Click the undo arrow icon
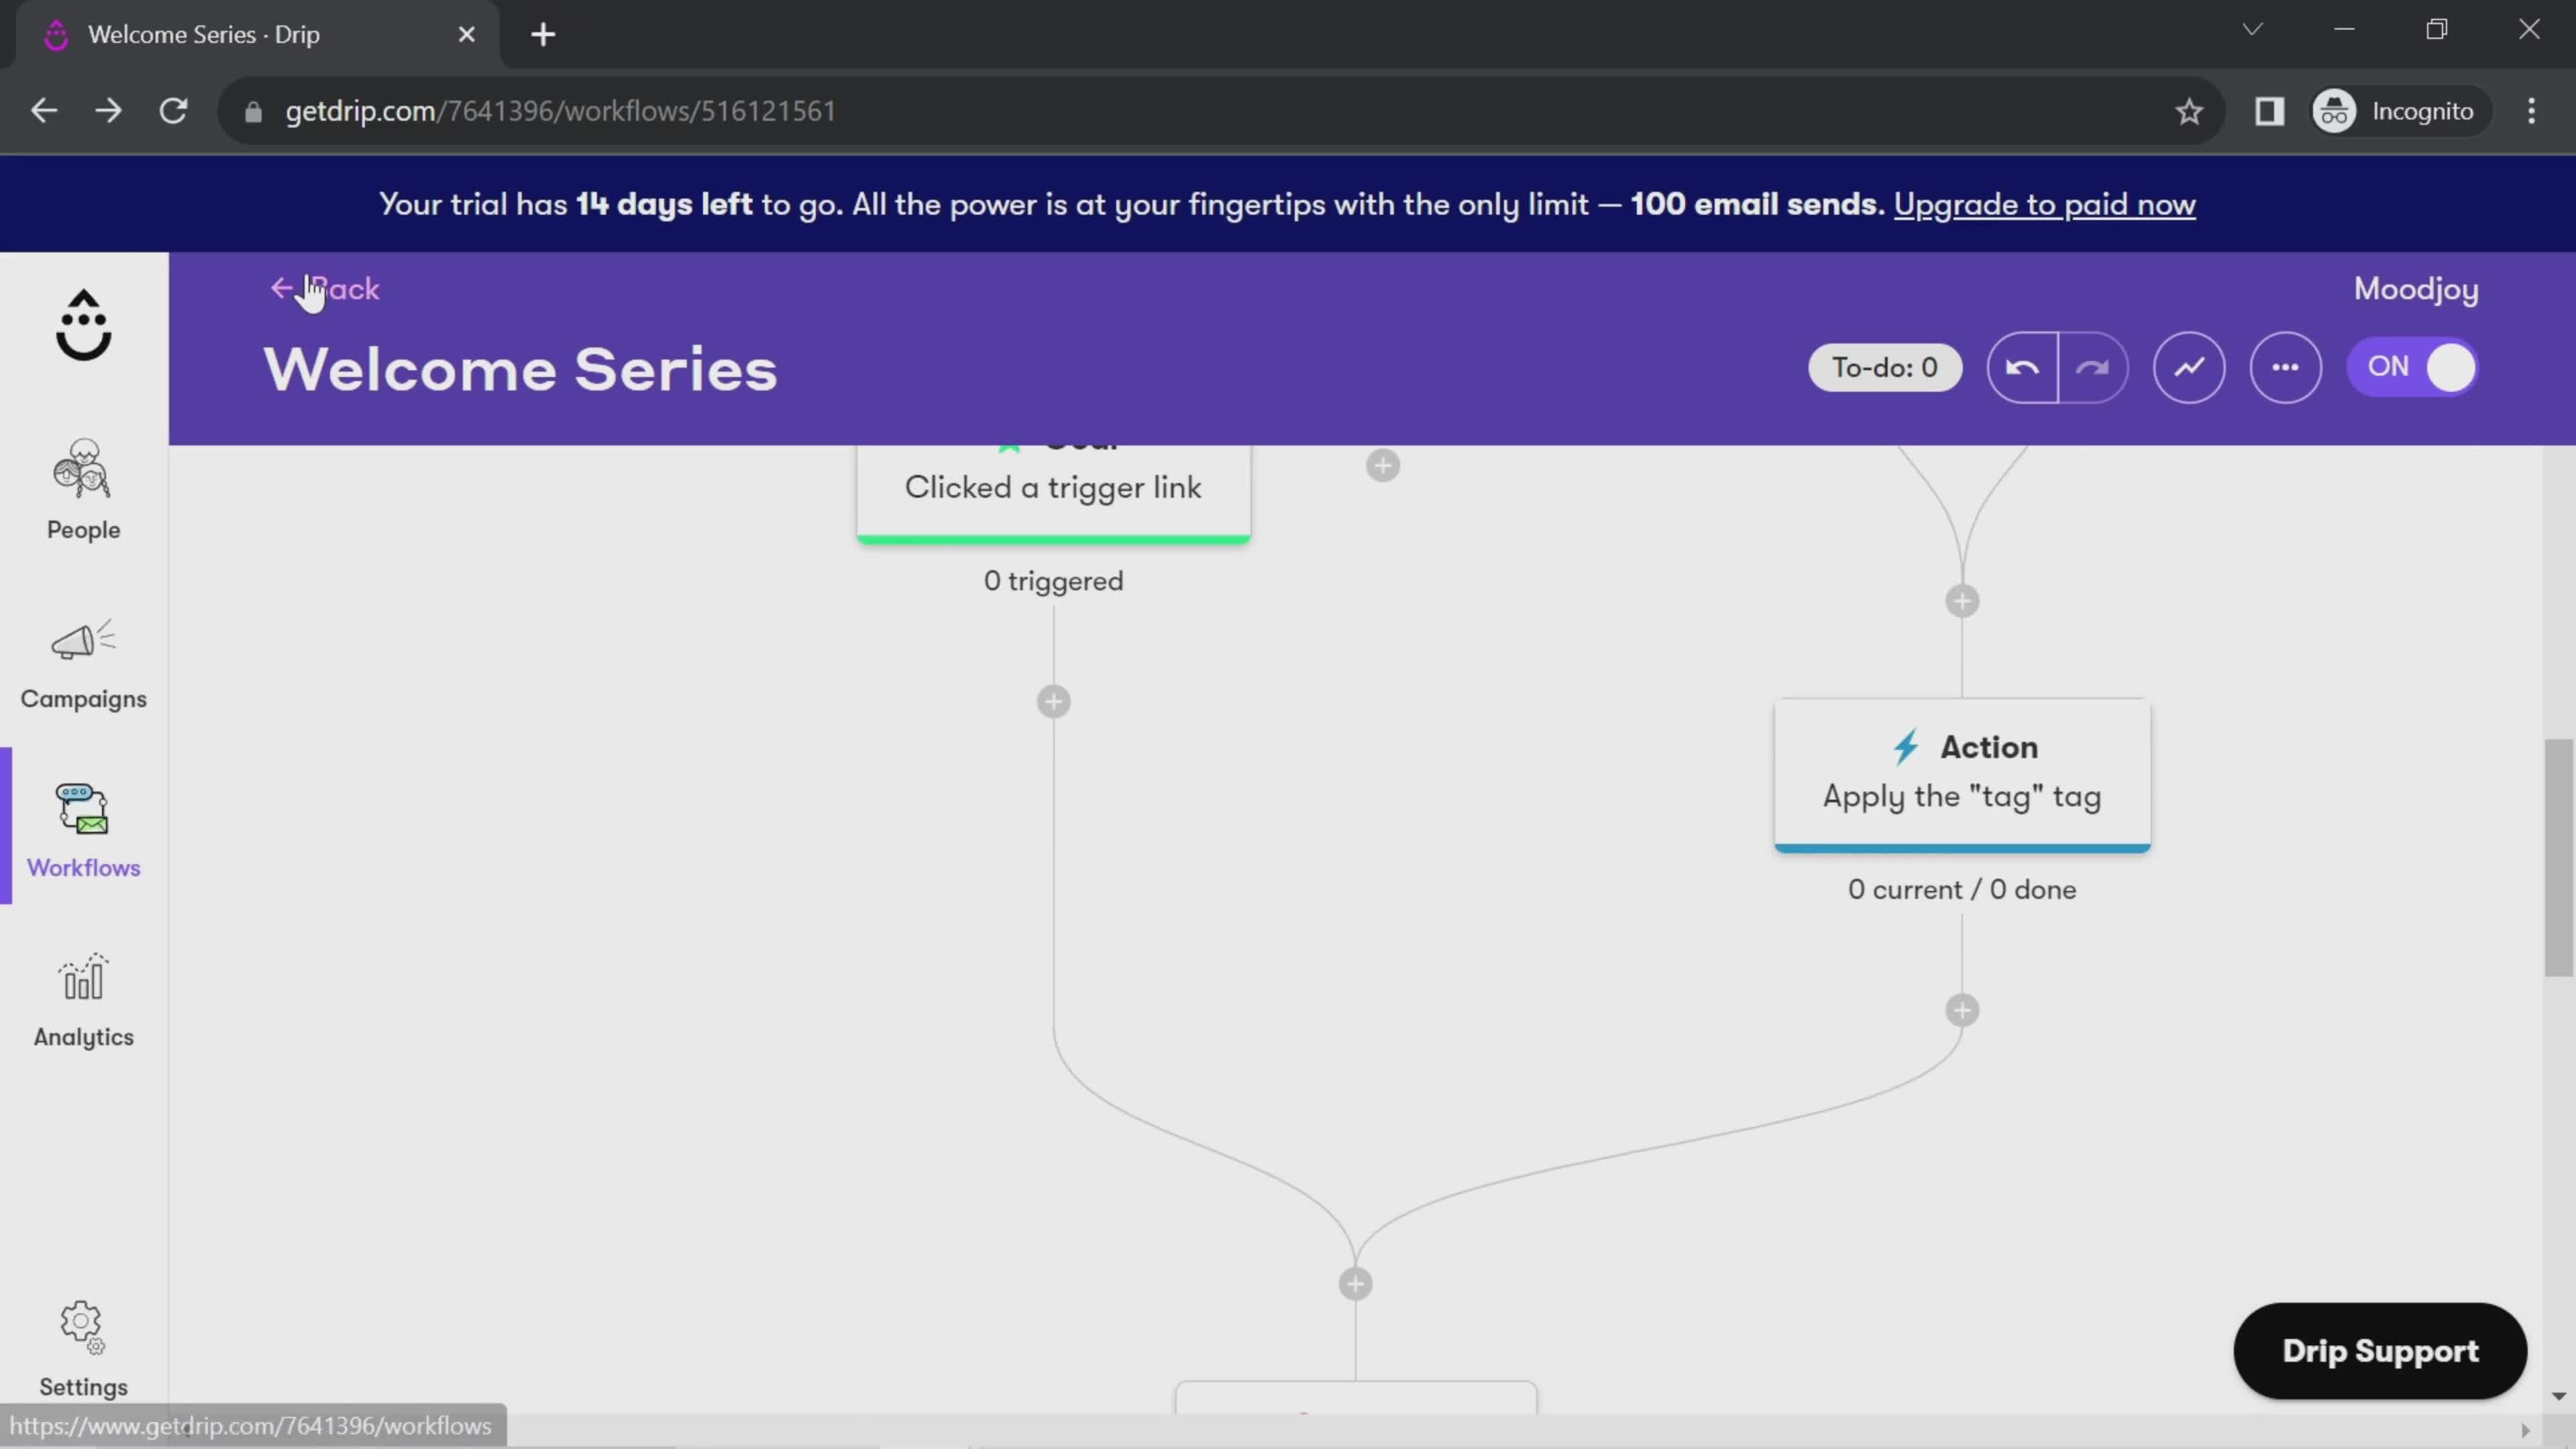Image resolution: width=2576 pixels, height=1449 pixels. [x=2023, y=366]
